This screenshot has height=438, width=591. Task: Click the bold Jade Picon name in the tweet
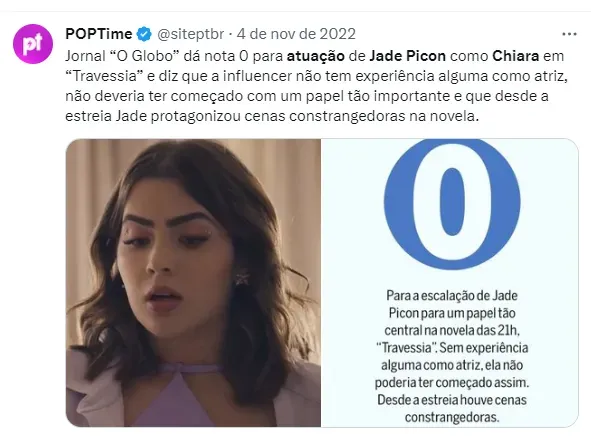(407, 56)
